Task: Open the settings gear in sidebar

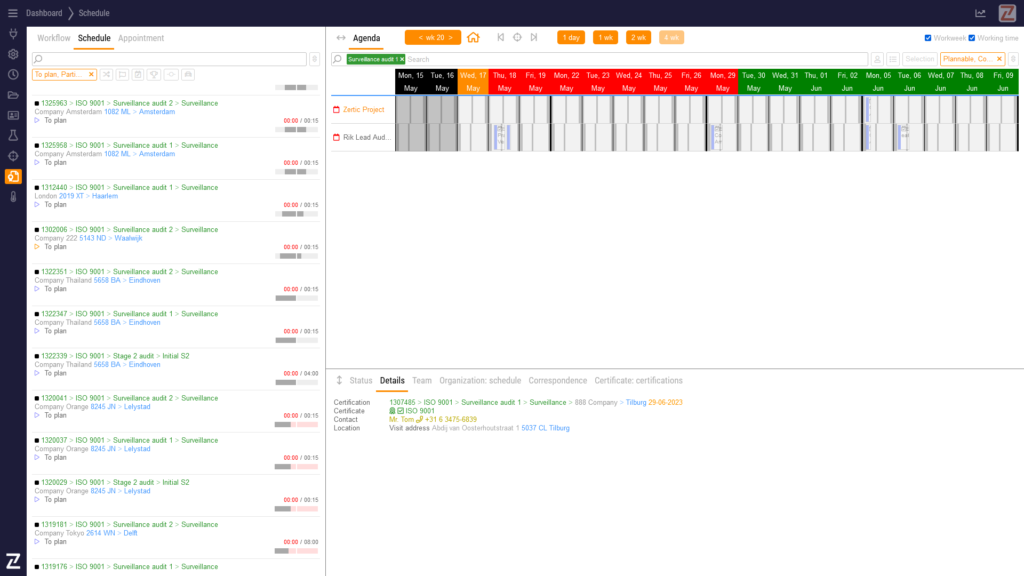Action: coord(13,54)
